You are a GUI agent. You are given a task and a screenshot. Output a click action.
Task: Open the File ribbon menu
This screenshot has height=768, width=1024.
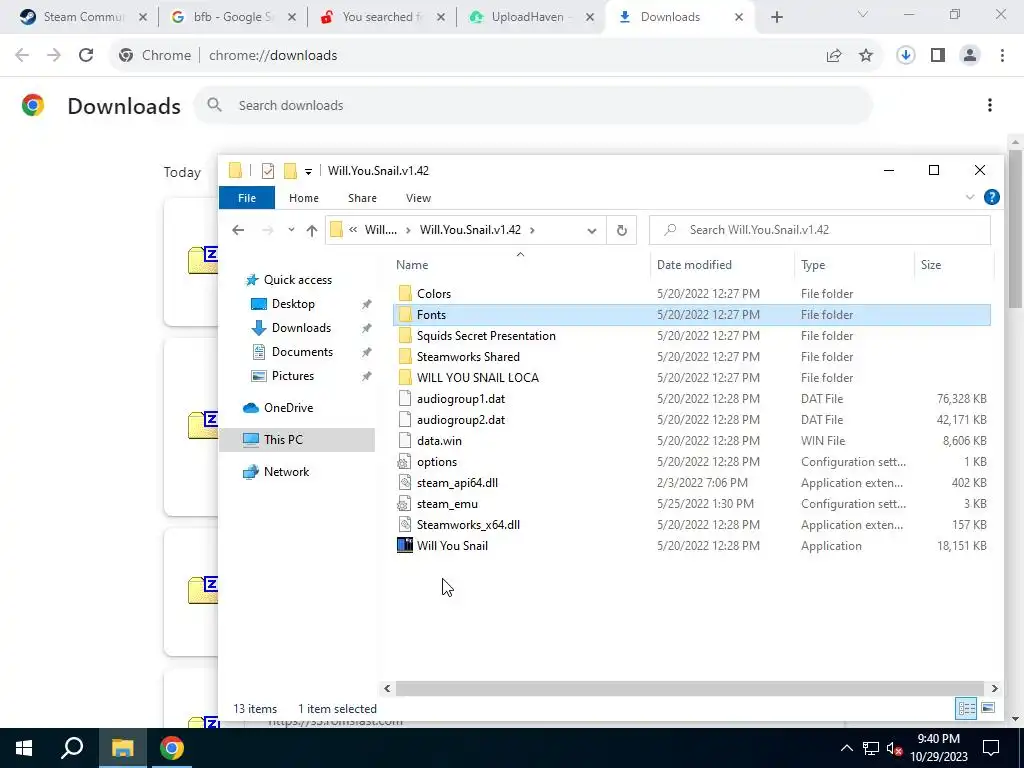[x=247, y=198]
